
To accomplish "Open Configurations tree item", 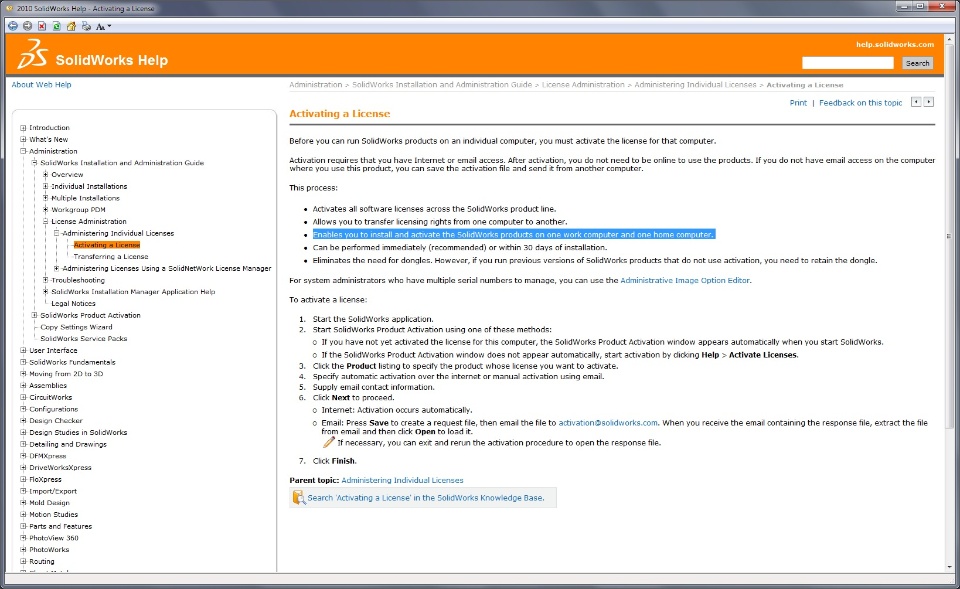I will point(53,409).
